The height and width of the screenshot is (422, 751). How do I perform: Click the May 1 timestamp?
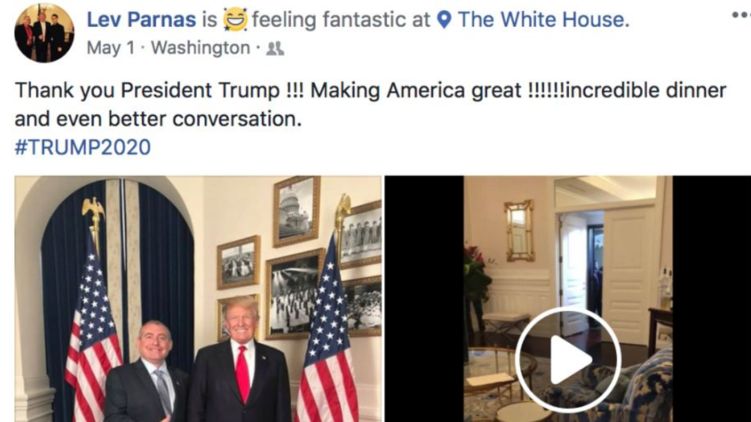click(111, 48)
